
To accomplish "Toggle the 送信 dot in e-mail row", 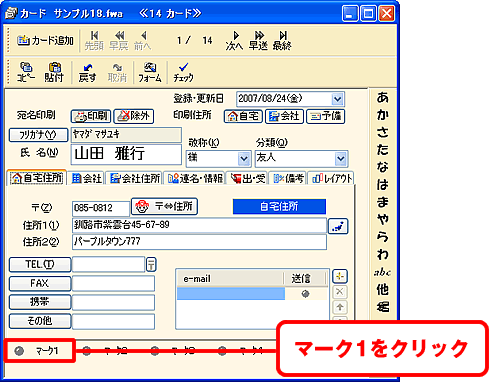I will [x=305, y=294].
